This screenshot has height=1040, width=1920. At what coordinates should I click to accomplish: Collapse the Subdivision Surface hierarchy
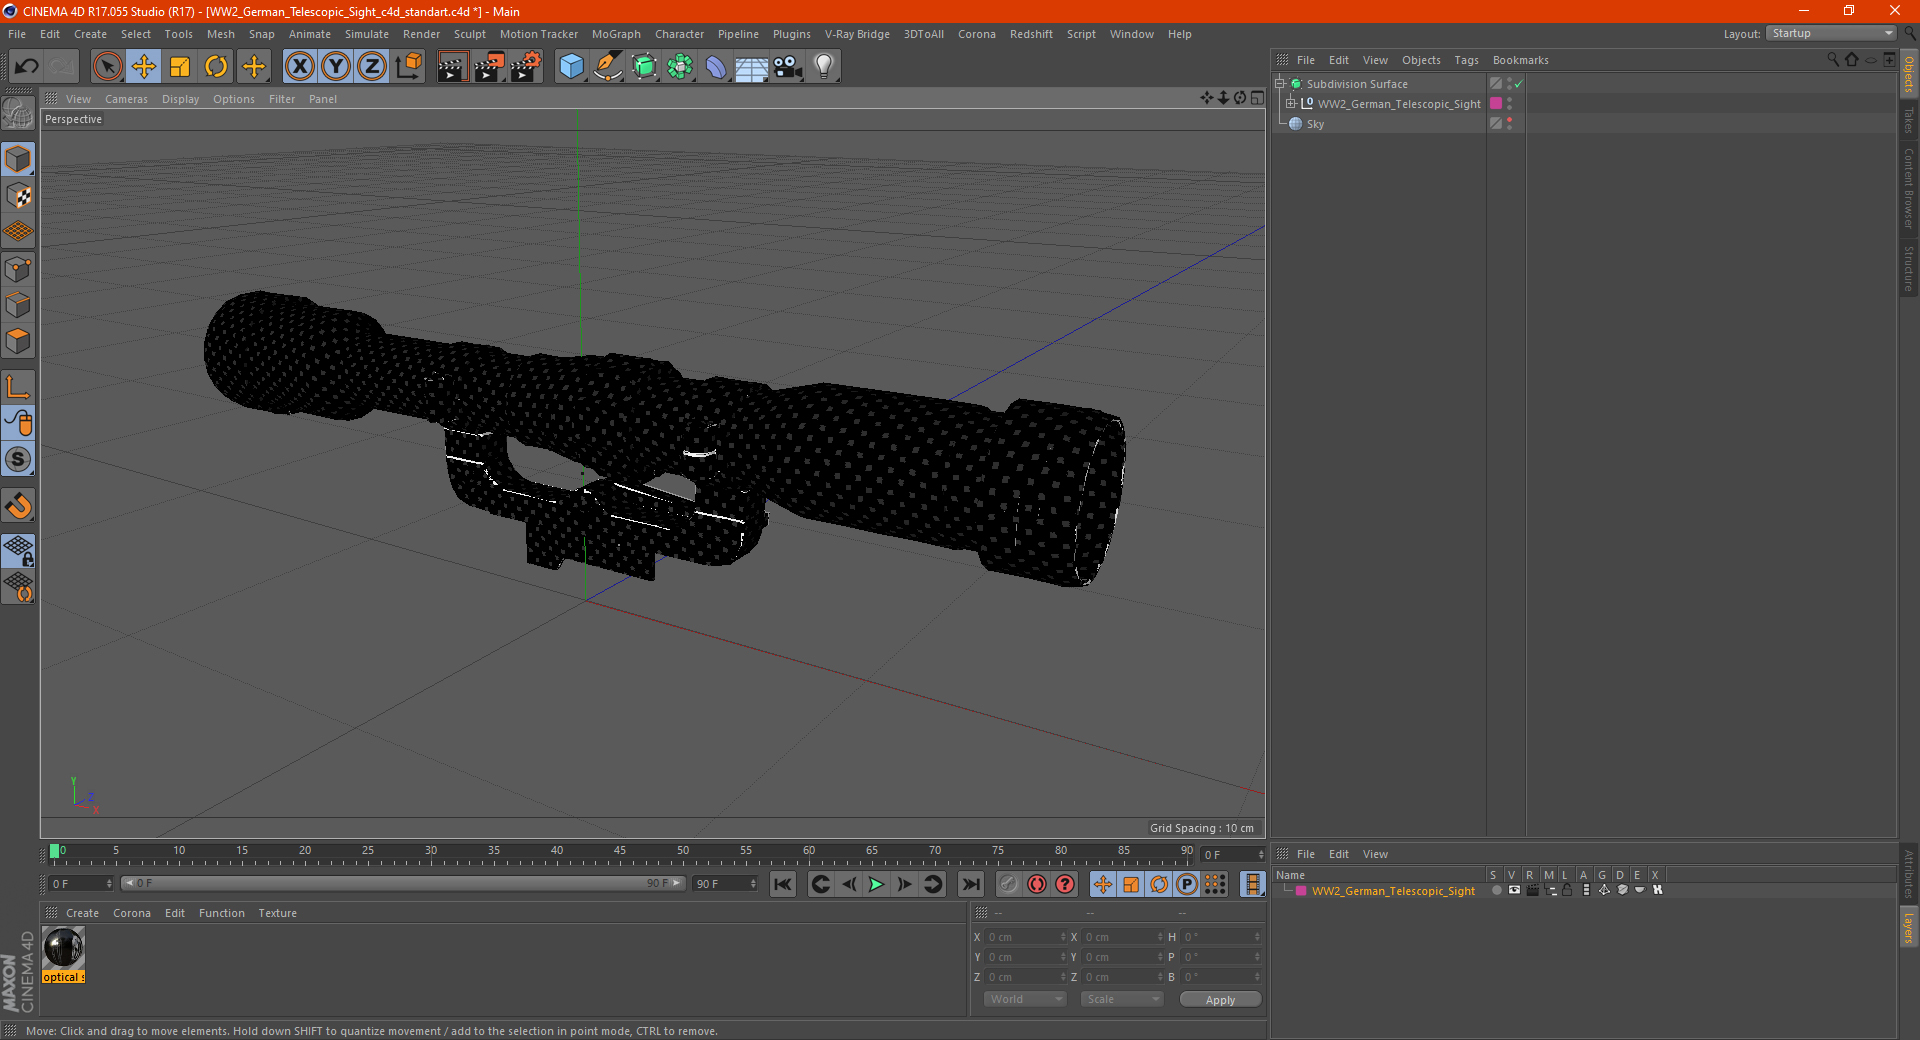click(1280, 84)
